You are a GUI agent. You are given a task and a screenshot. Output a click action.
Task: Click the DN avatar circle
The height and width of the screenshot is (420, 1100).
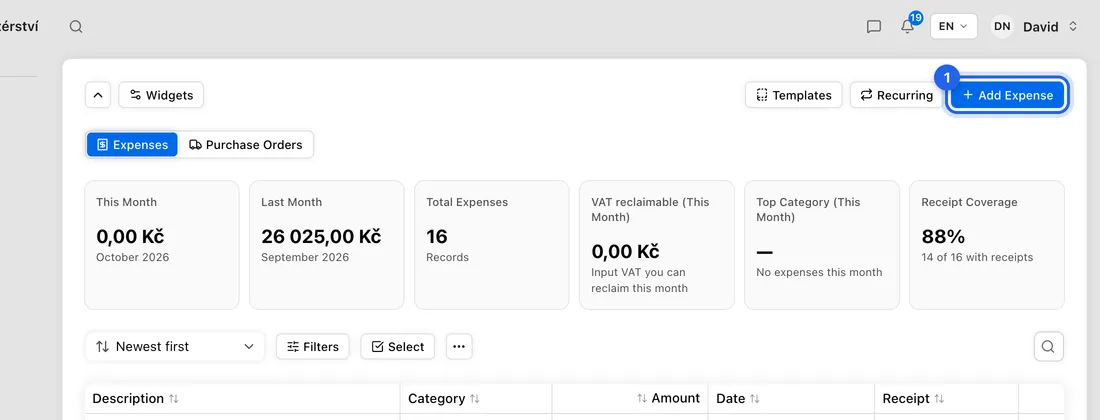(1002, 27)
